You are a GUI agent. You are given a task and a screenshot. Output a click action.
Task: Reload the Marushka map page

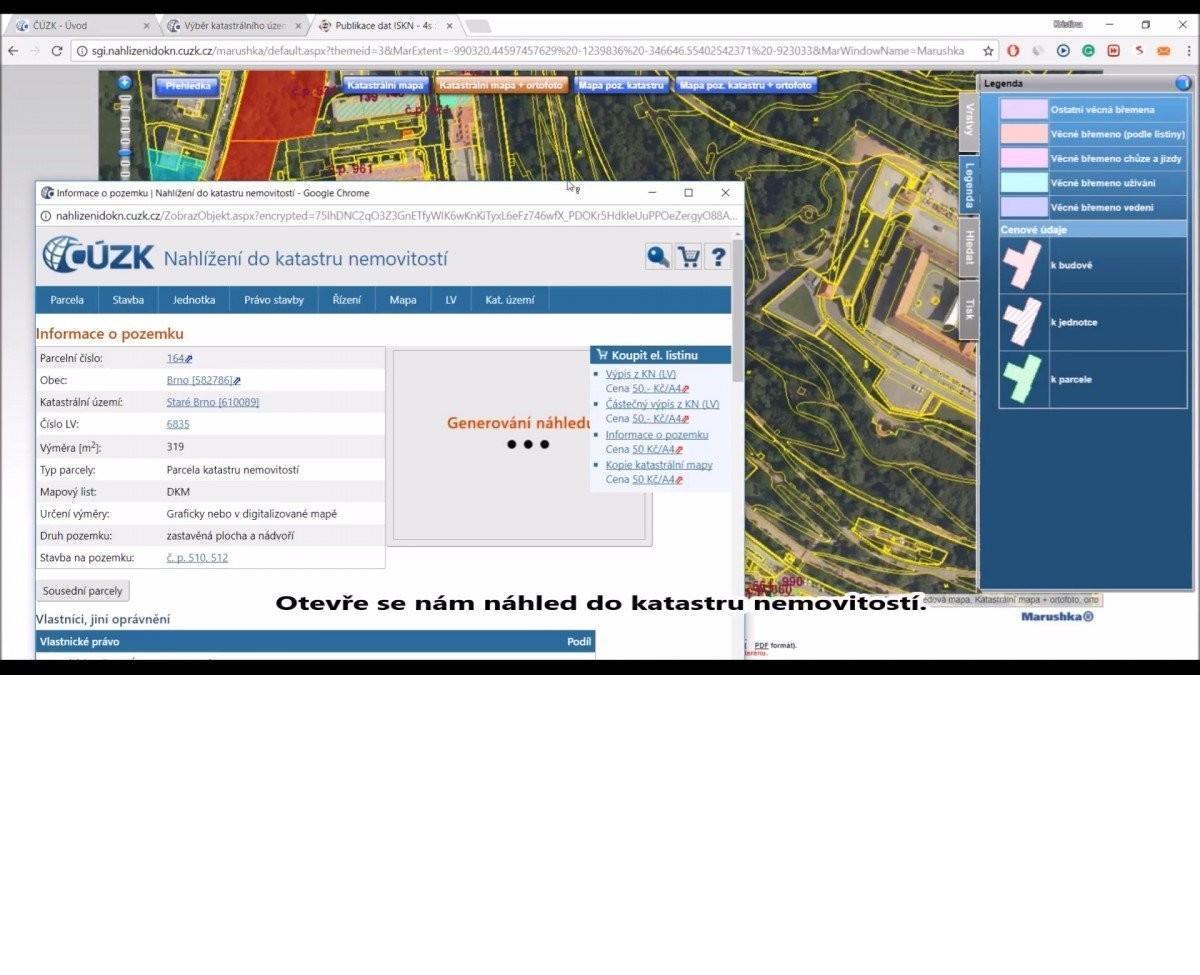pos(57,50)
